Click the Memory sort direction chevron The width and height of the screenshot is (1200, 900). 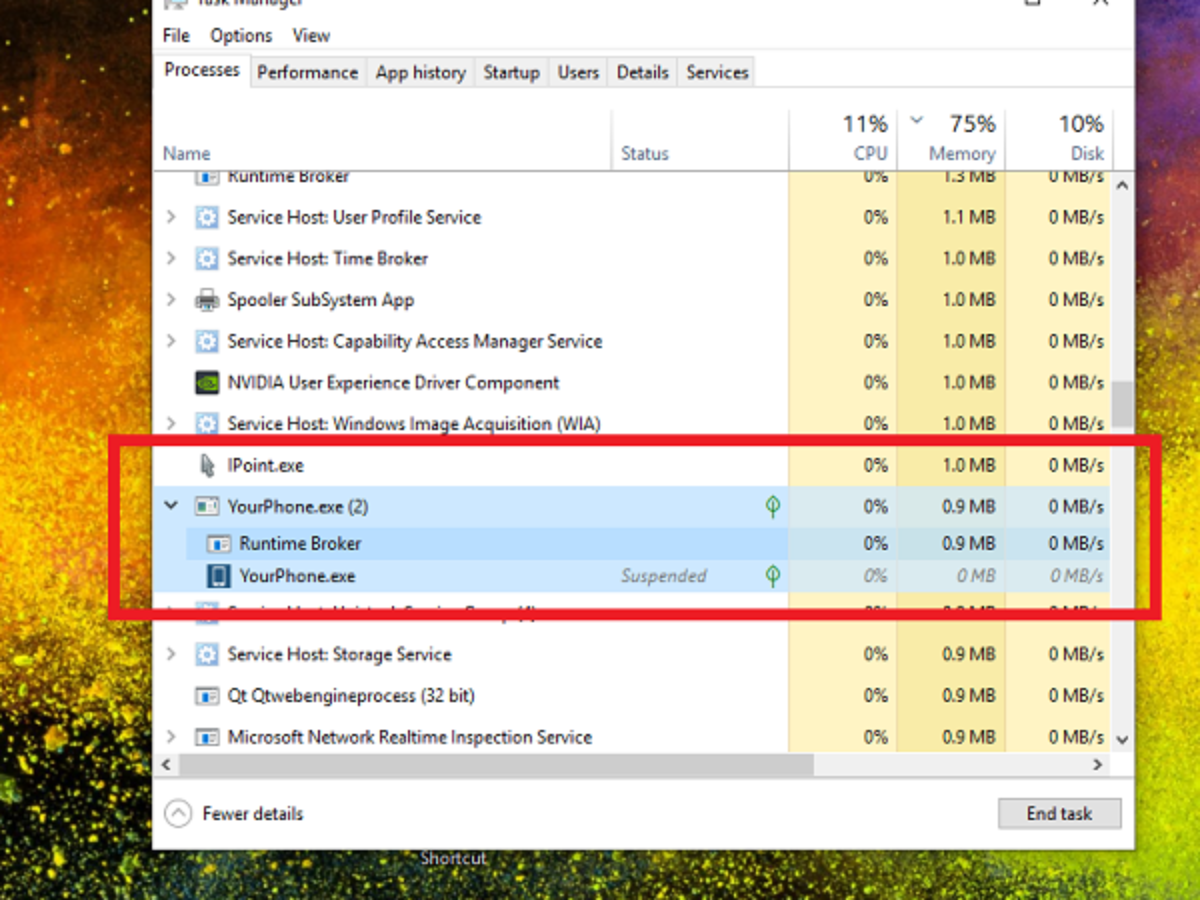point(916,120)
